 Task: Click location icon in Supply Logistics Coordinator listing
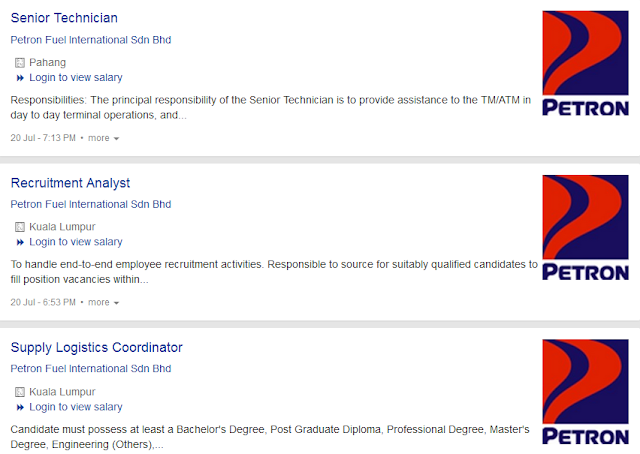point(20,392)
